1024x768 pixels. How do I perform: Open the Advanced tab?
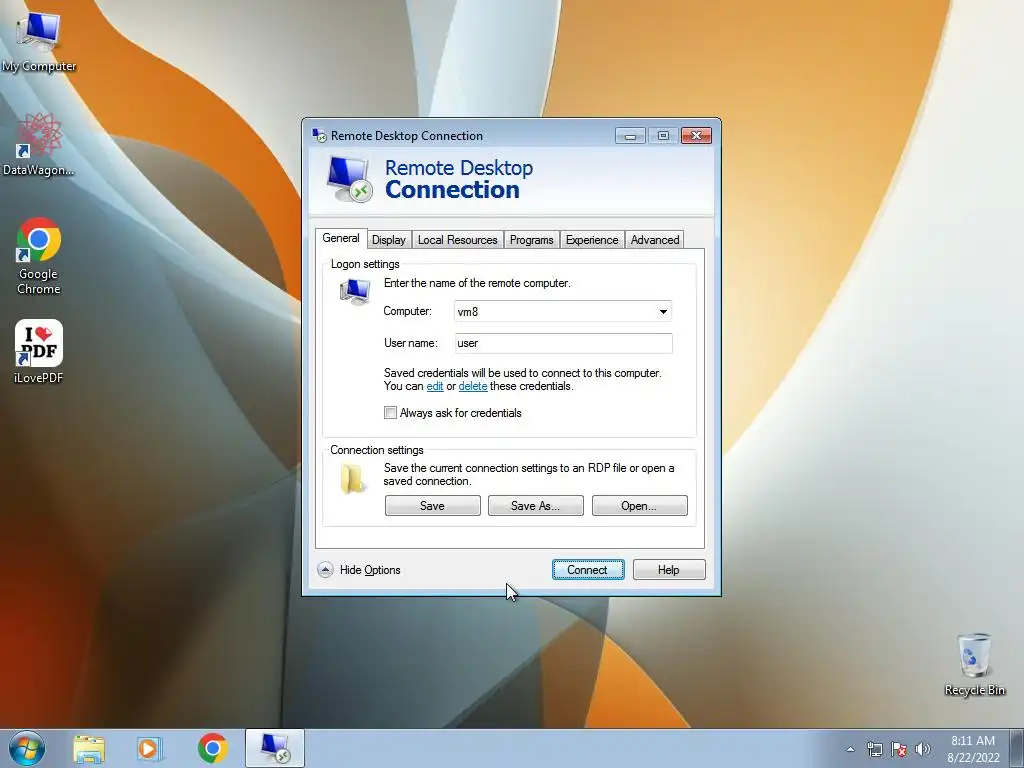(655, 240)
